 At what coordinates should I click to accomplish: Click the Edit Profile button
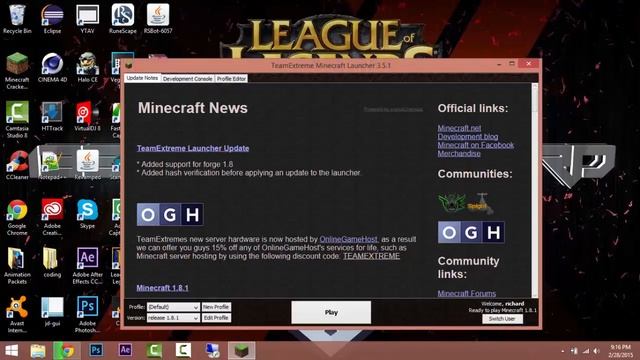tap(216, 318)
